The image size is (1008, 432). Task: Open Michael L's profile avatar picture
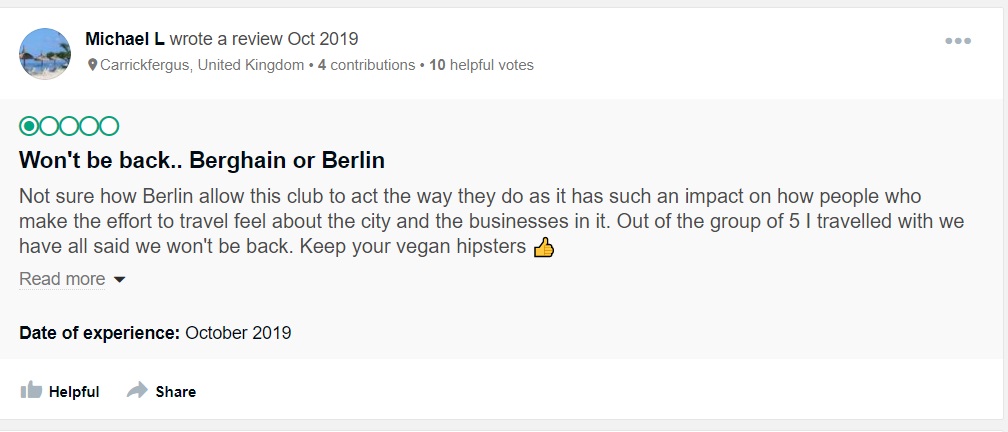pyautogui.click(x=45, y=53)
